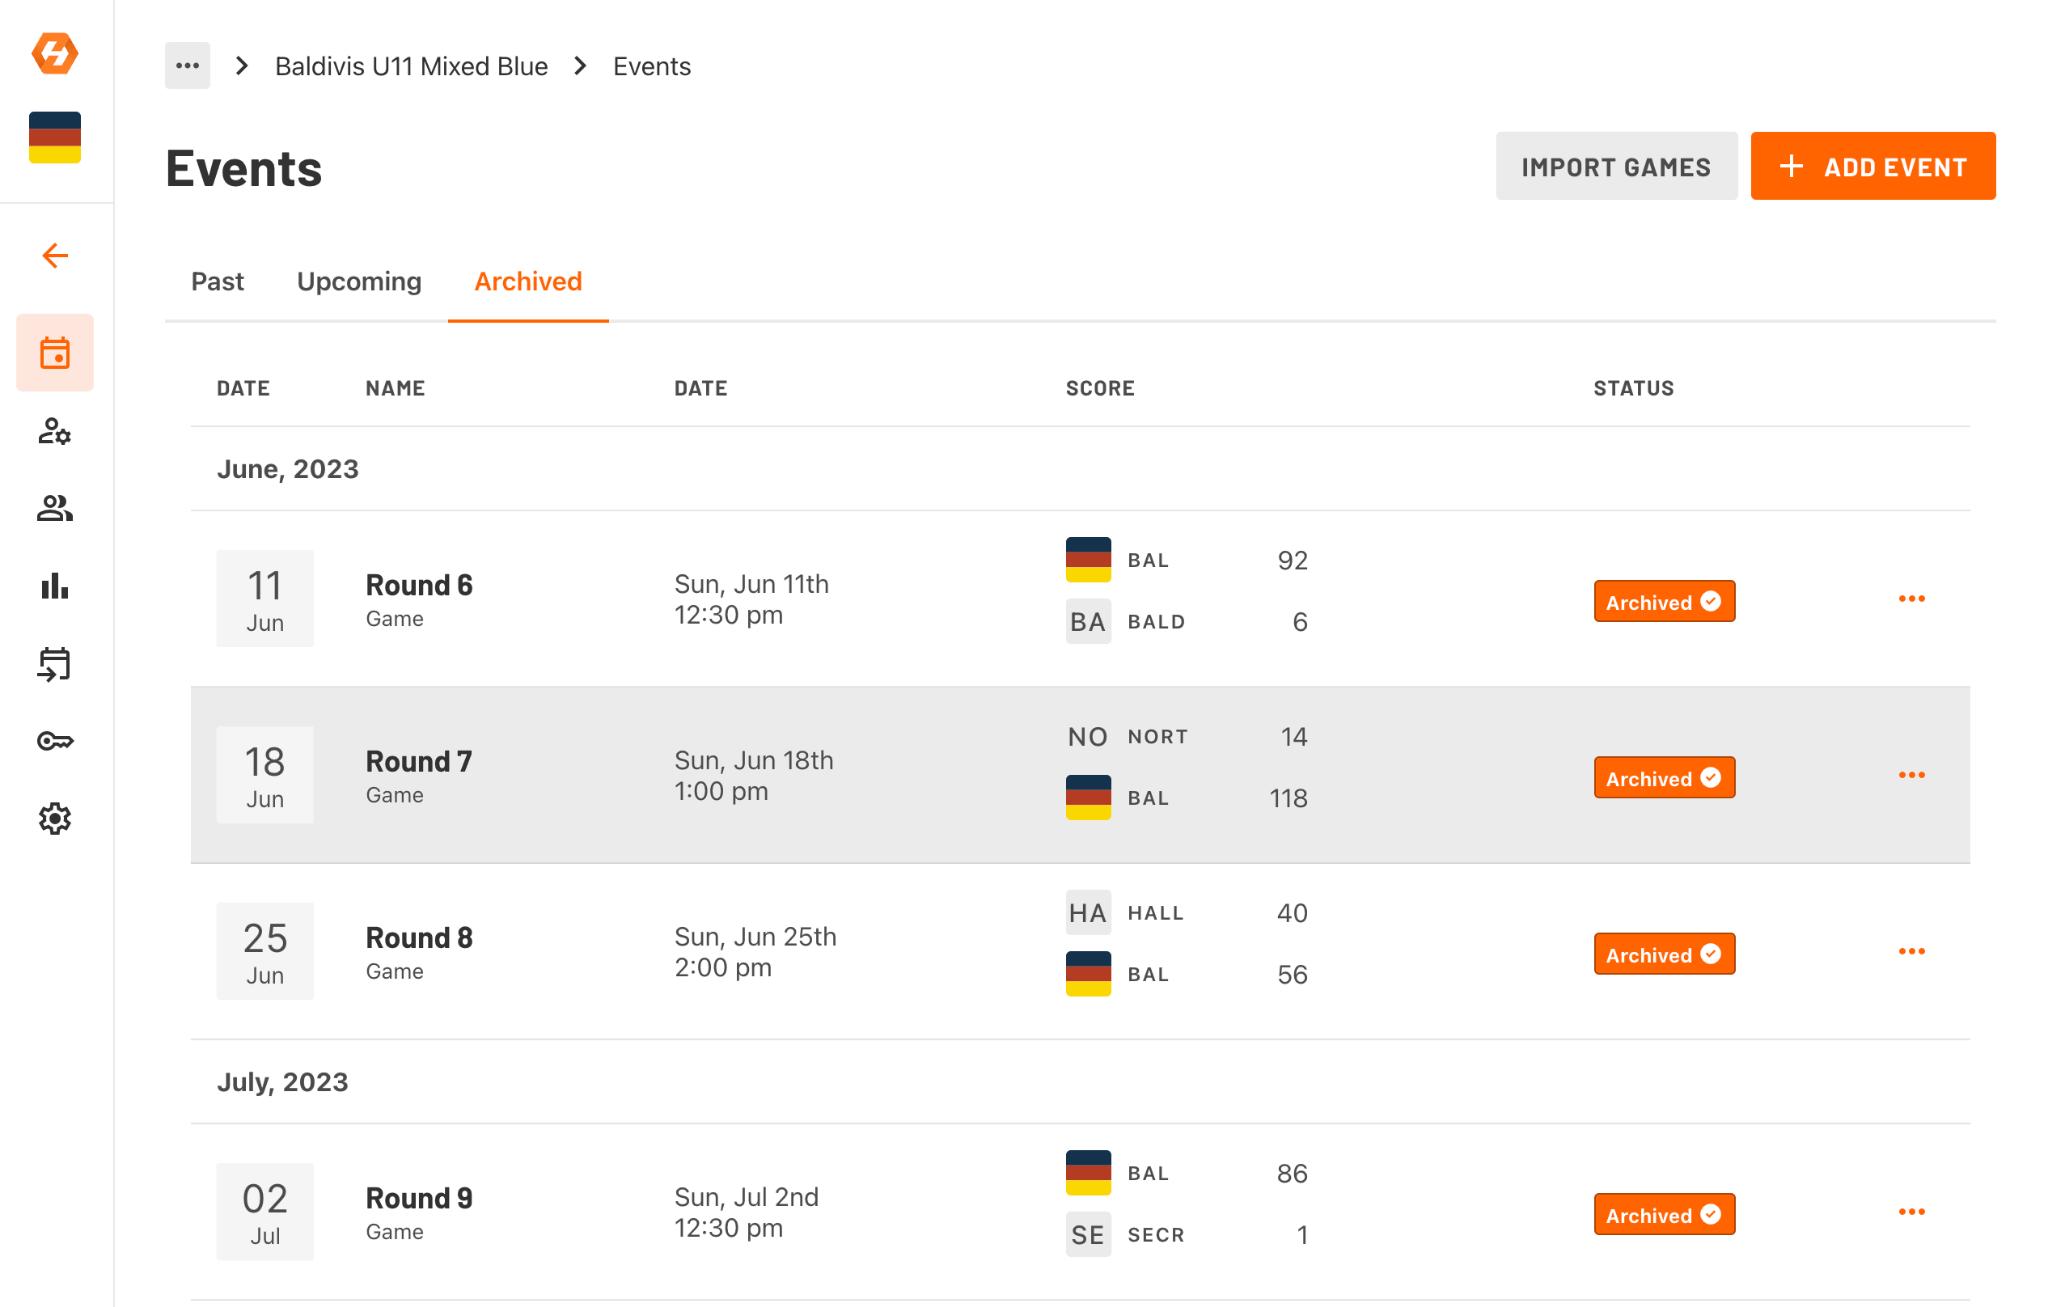Screen dimensions: 2048x1307
Task: Open more options for Round 9
Action: (x=1911, y=1212)
